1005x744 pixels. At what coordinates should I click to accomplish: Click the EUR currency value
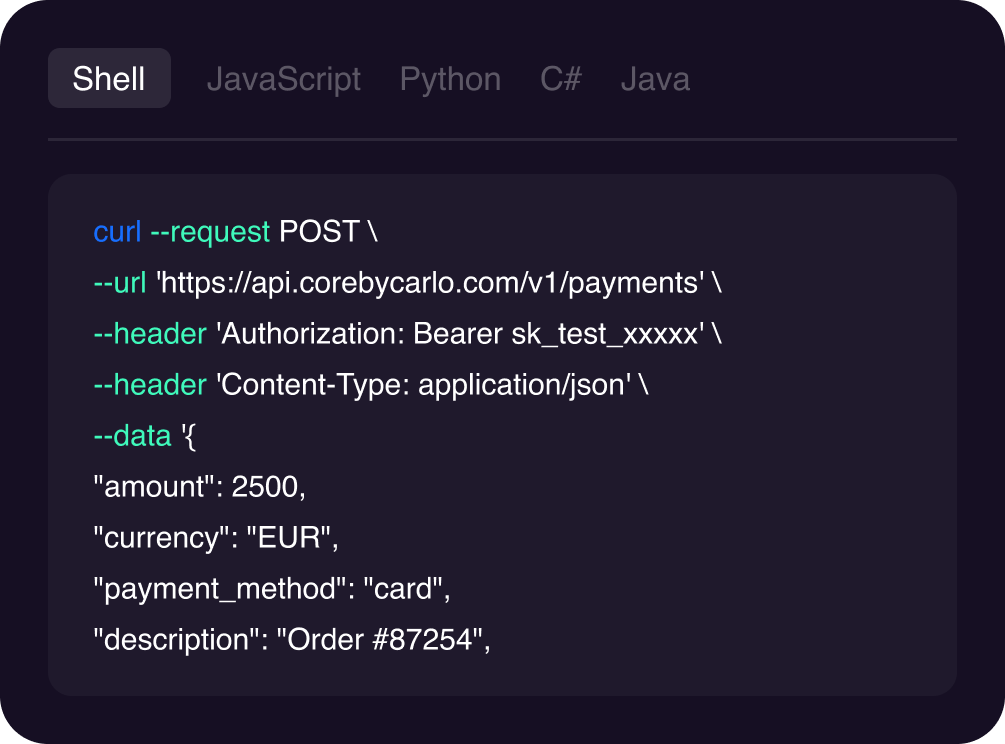286,538
